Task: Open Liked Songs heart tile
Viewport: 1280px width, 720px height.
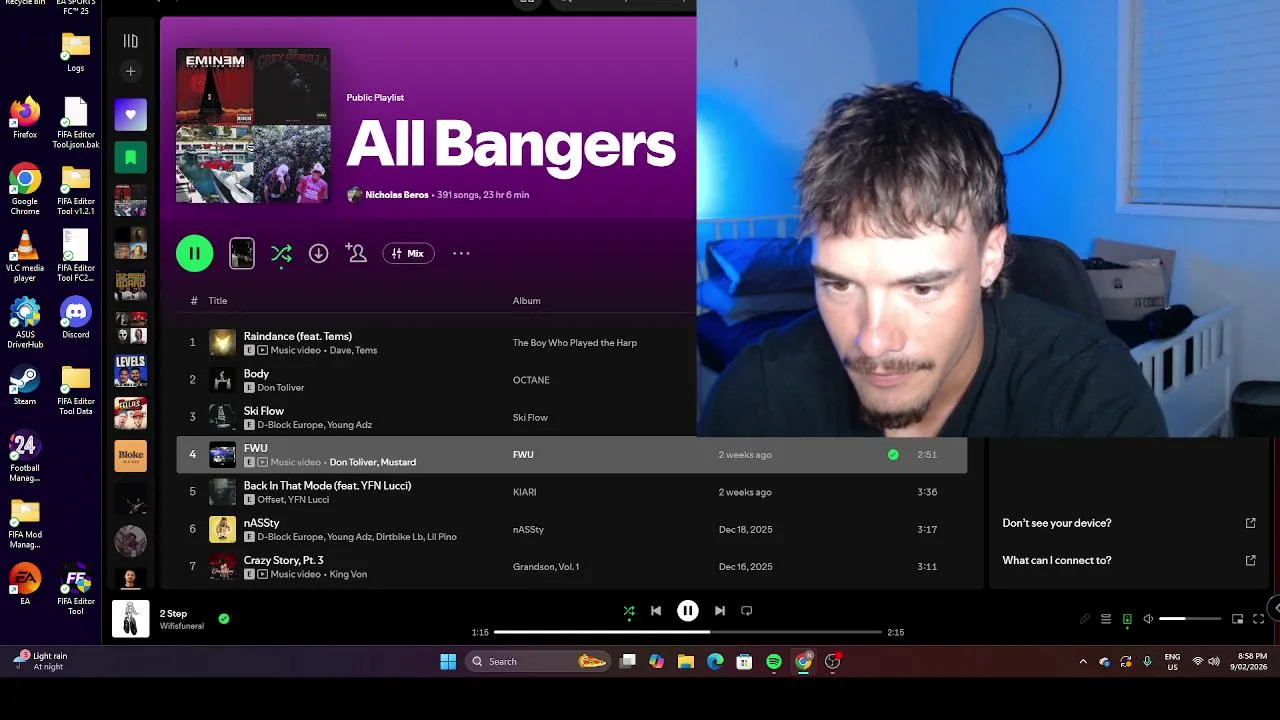Action: pyautogui.click(x=130, y=114)
